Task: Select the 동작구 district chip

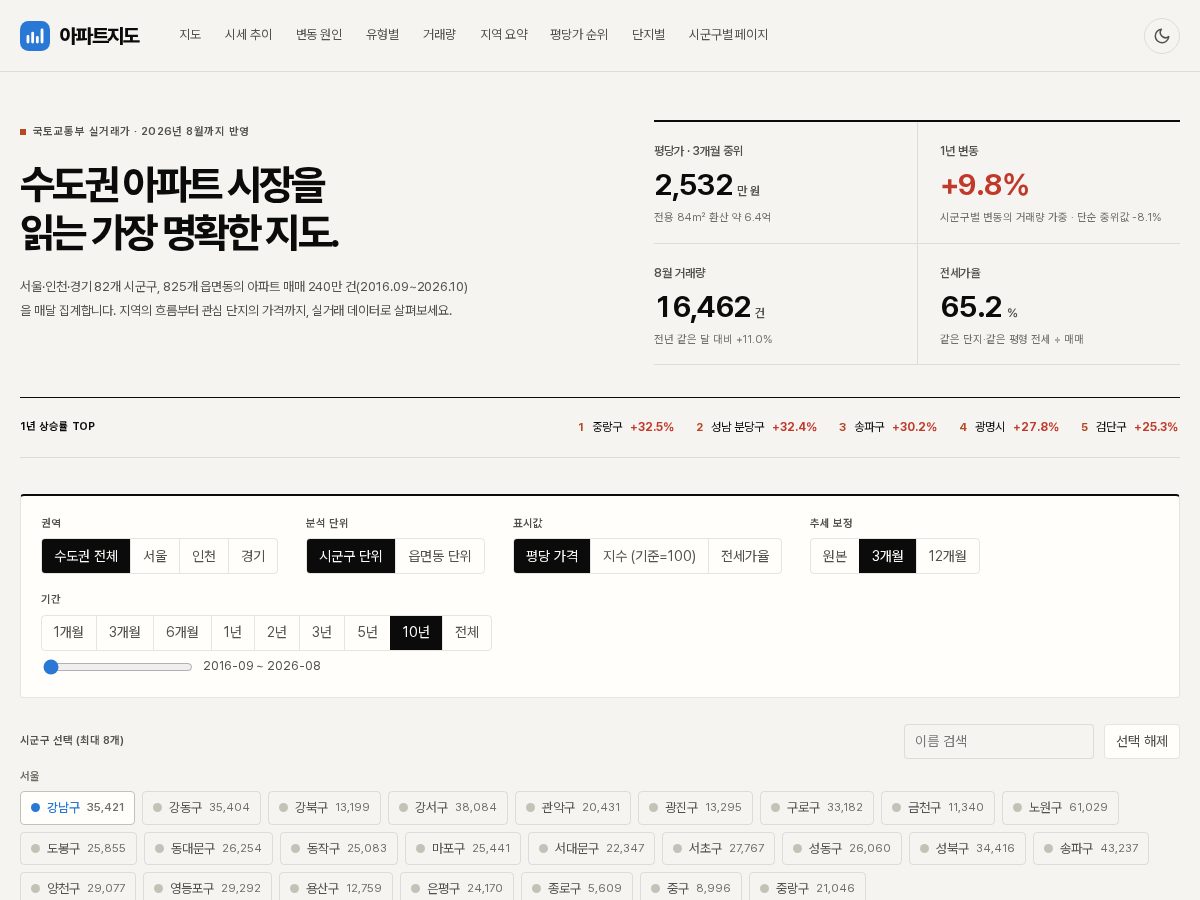Action: point(339,849)
